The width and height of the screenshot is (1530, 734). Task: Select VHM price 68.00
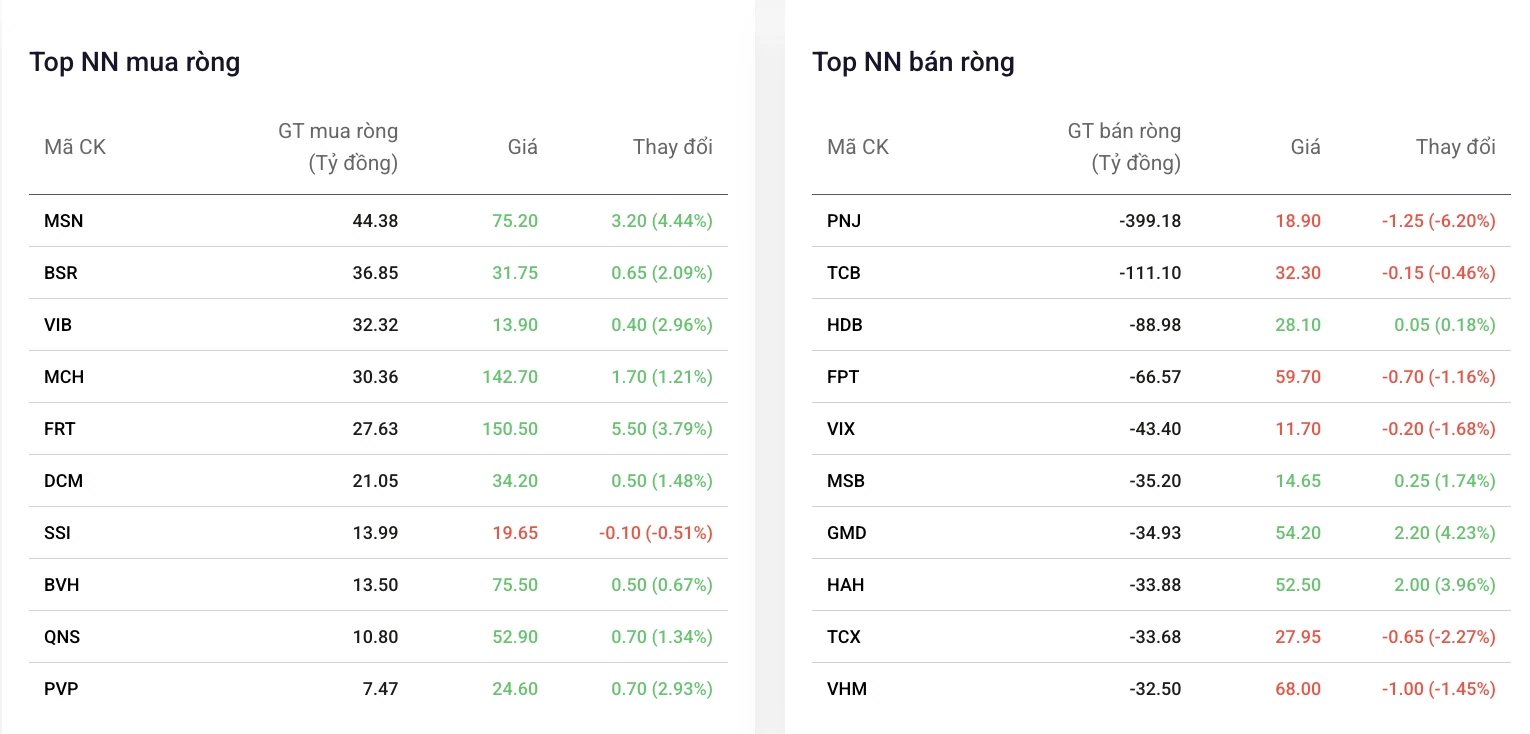pyautogui.click(x=1298, y=689)
